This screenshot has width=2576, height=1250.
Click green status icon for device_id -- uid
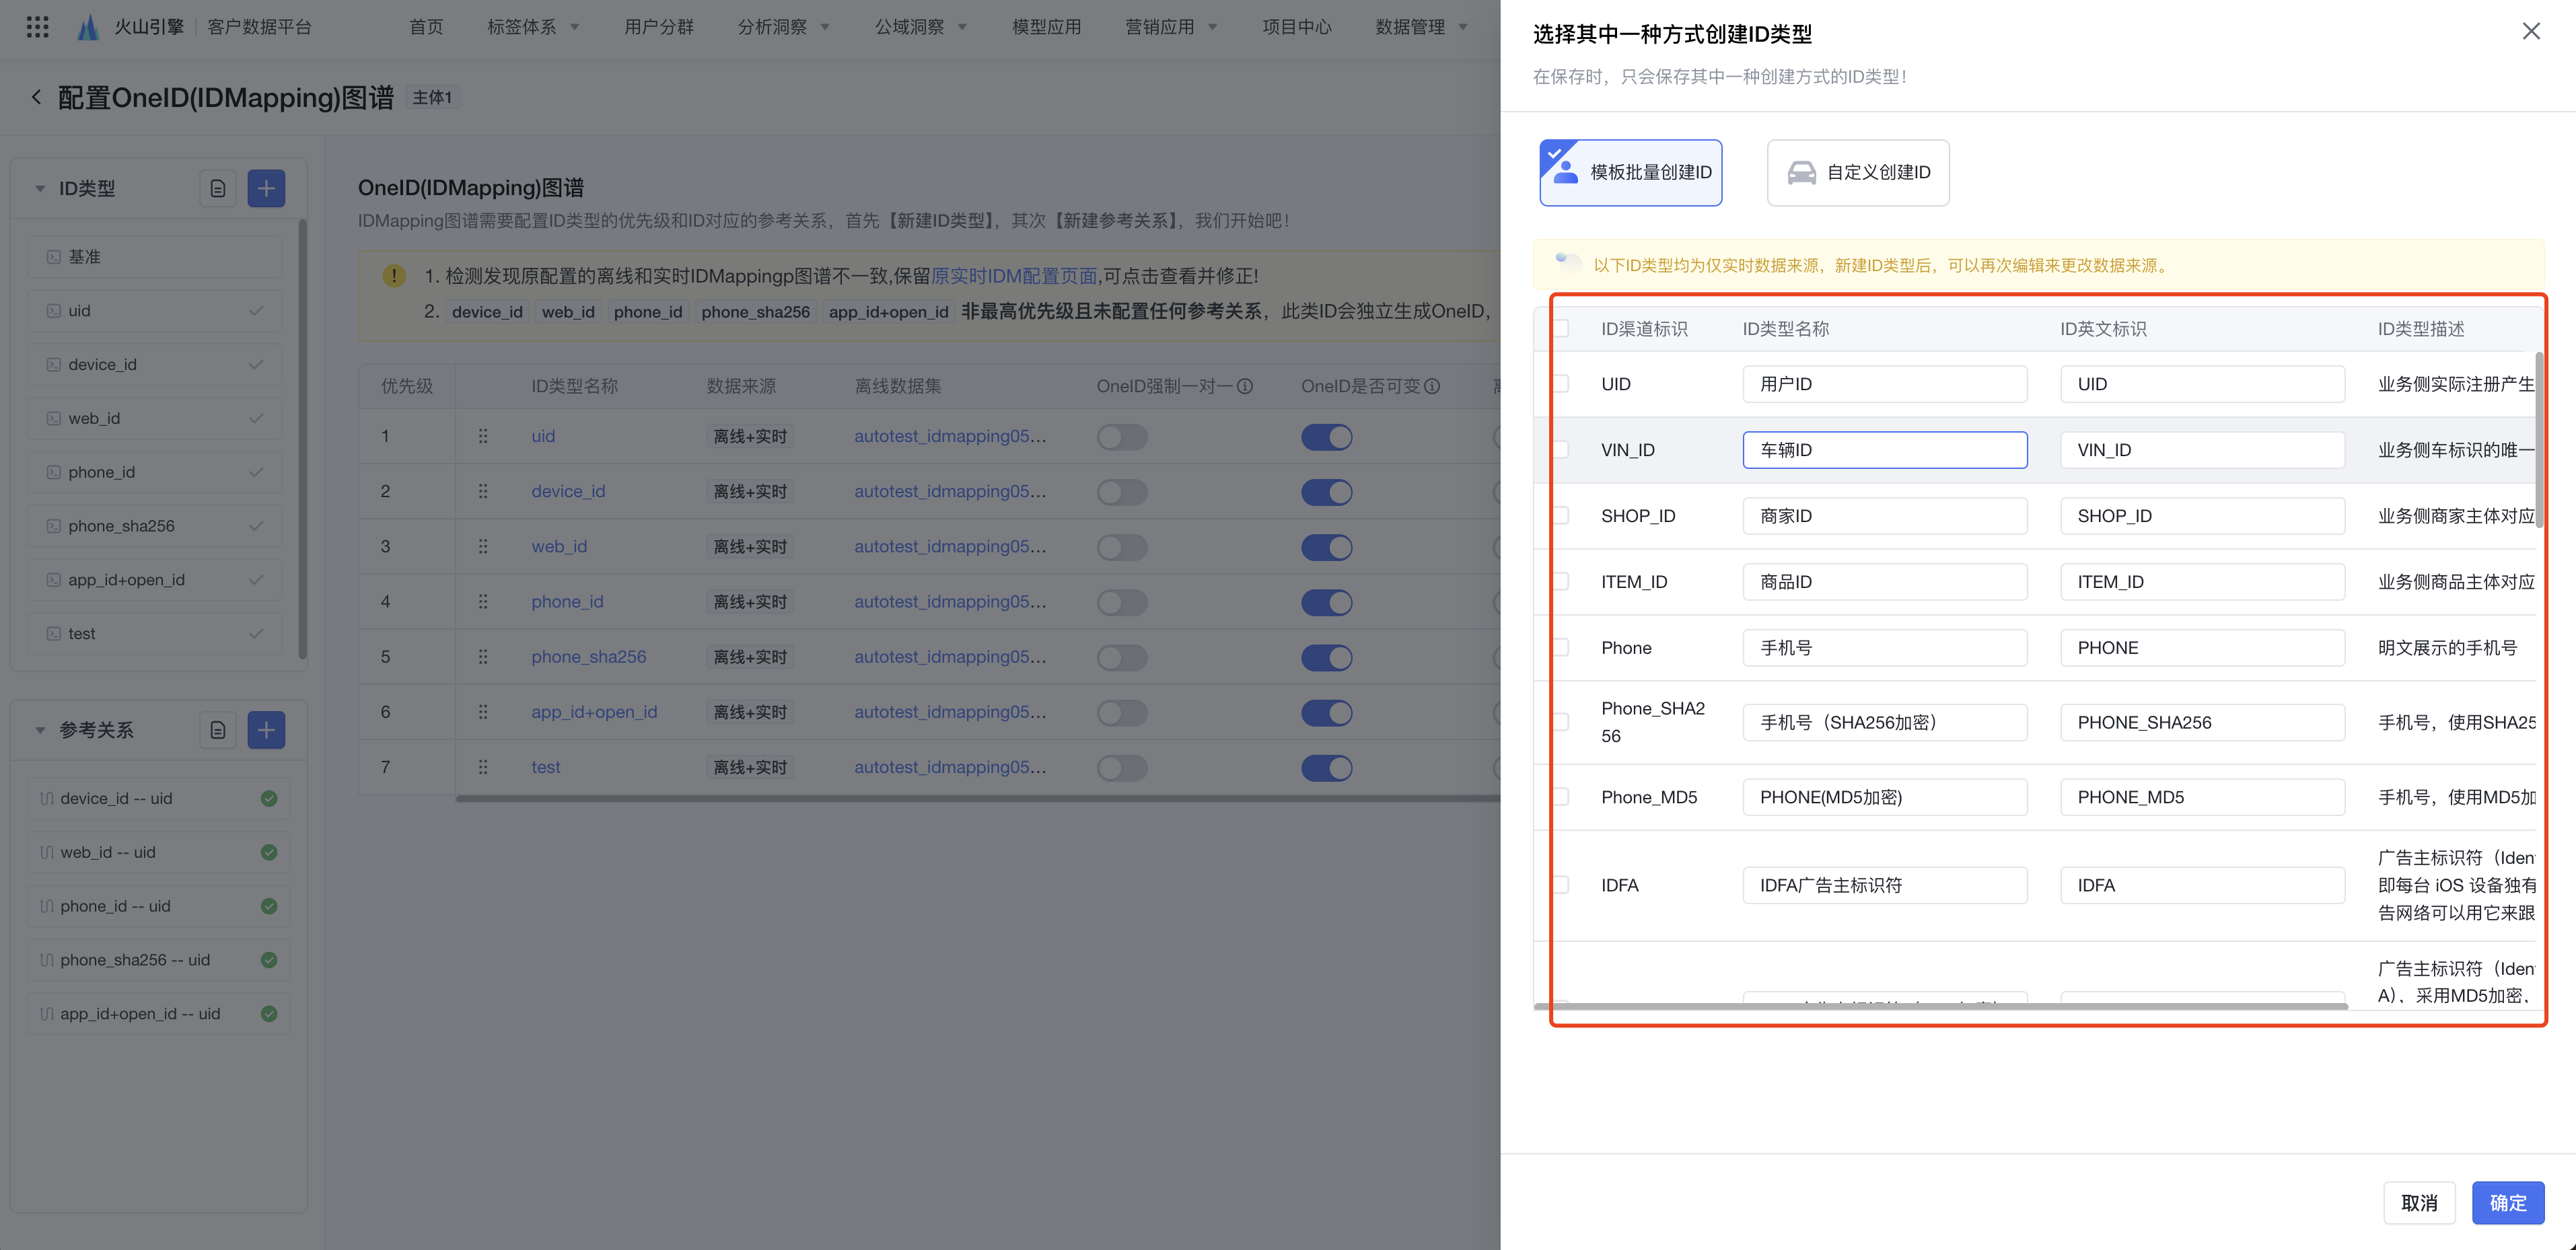click(x=269, y=798)
